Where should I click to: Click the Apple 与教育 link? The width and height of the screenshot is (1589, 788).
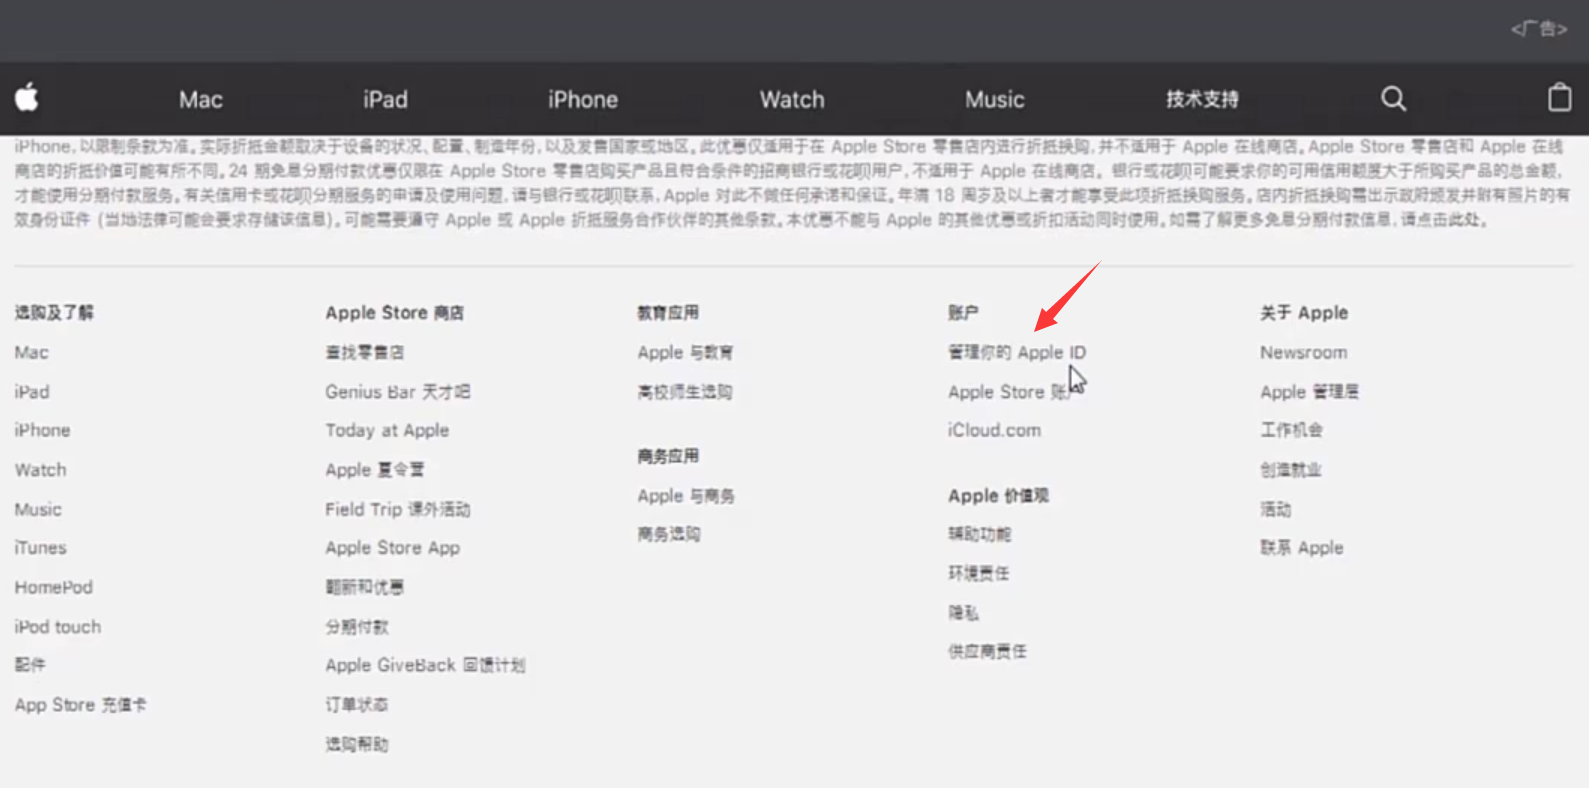(x=685, y=352)
